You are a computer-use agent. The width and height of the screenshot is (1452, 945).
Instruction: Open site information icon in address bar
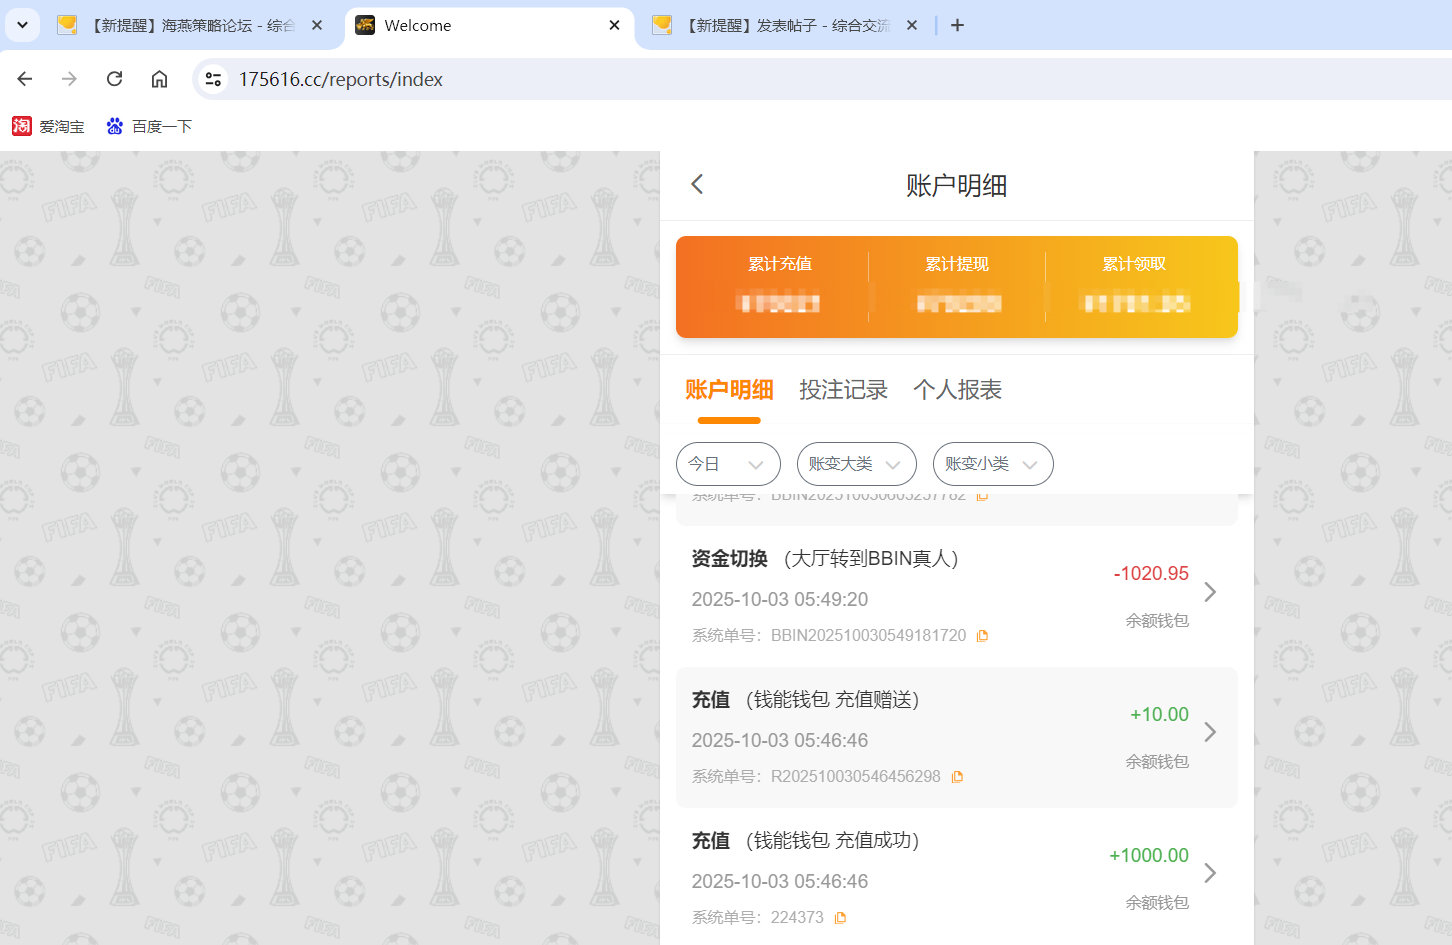(213, 78)
